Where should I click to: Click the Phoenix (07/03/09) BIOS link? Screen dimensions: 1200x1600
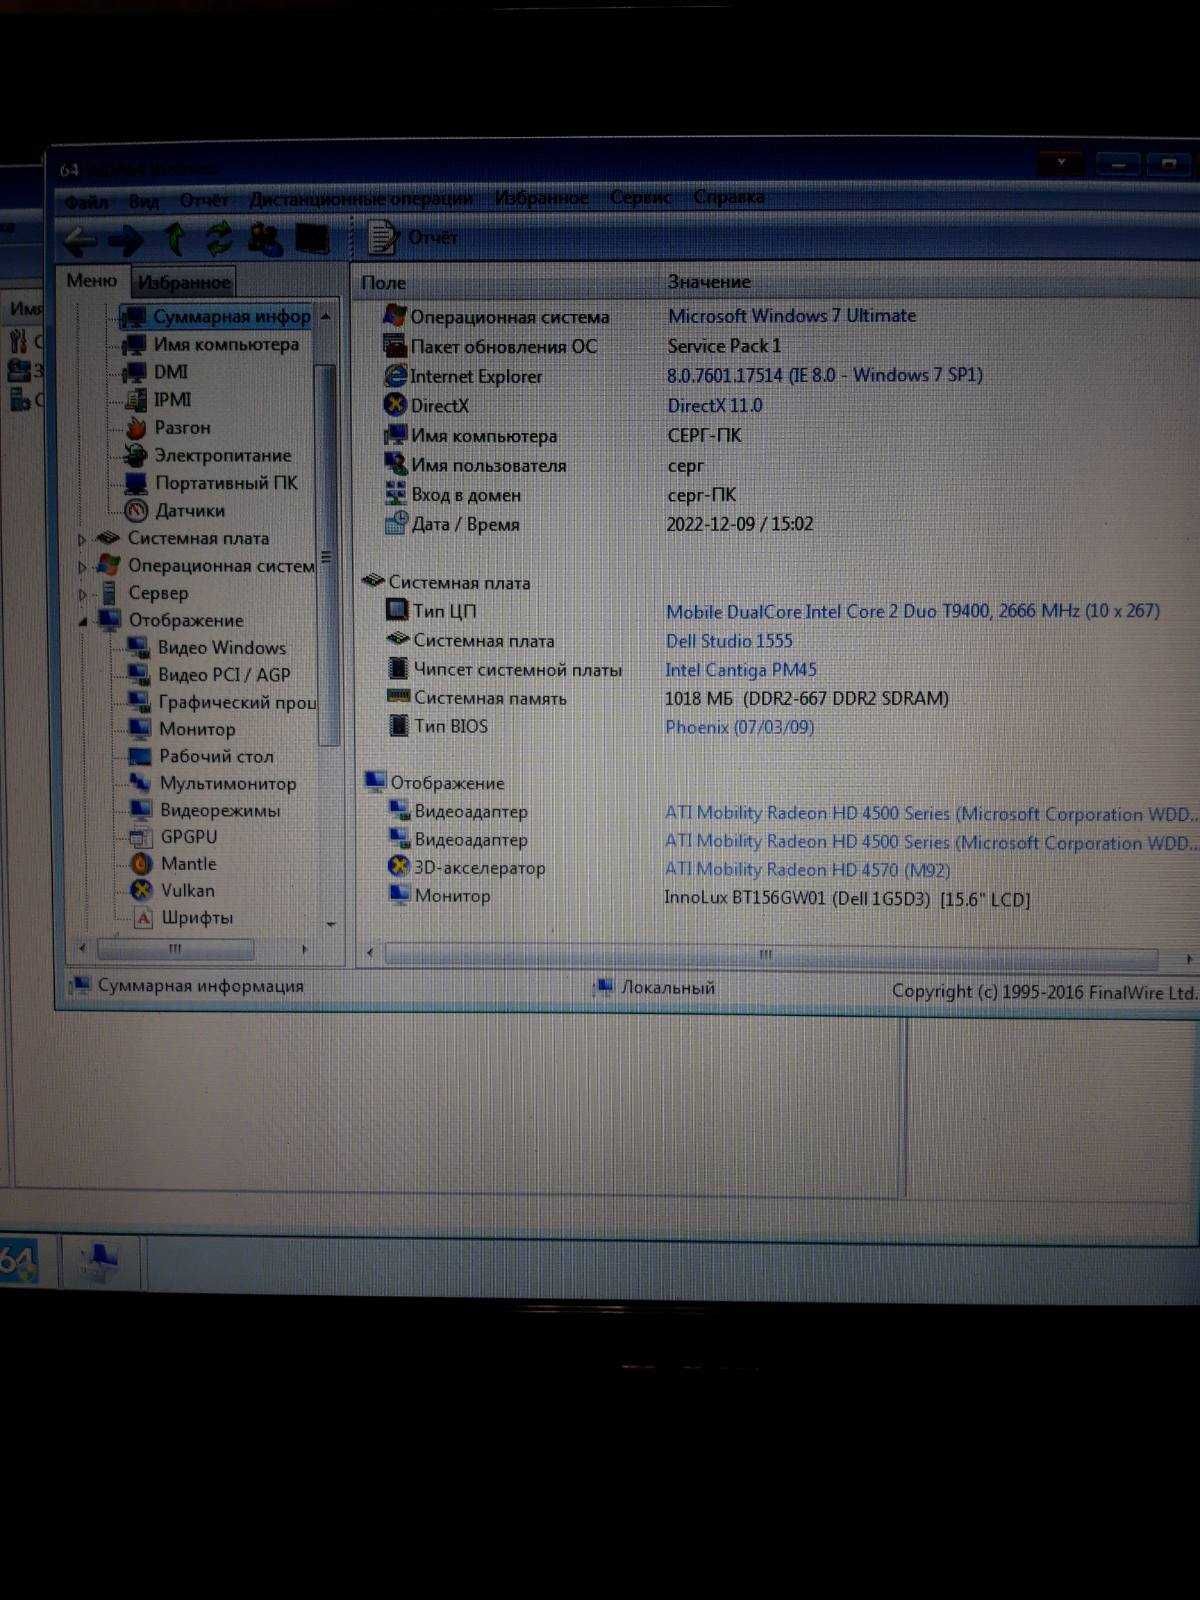[x=739, y=727]
